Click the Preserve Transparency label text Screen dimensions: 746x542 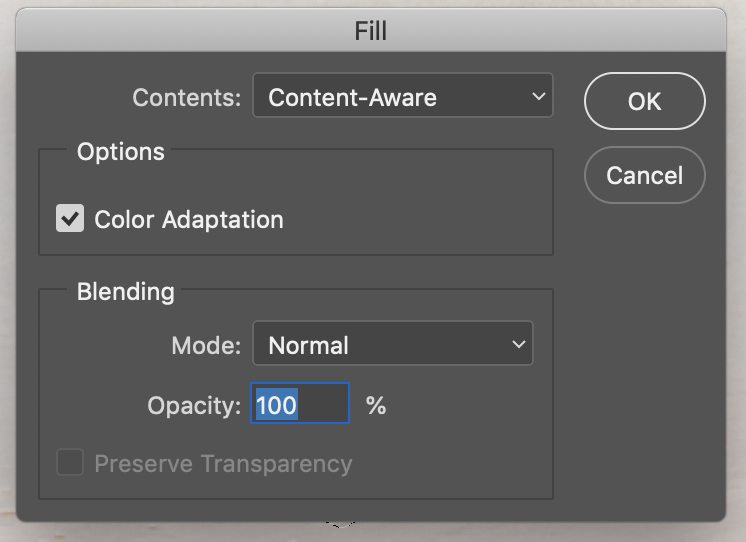click(223, 464)
